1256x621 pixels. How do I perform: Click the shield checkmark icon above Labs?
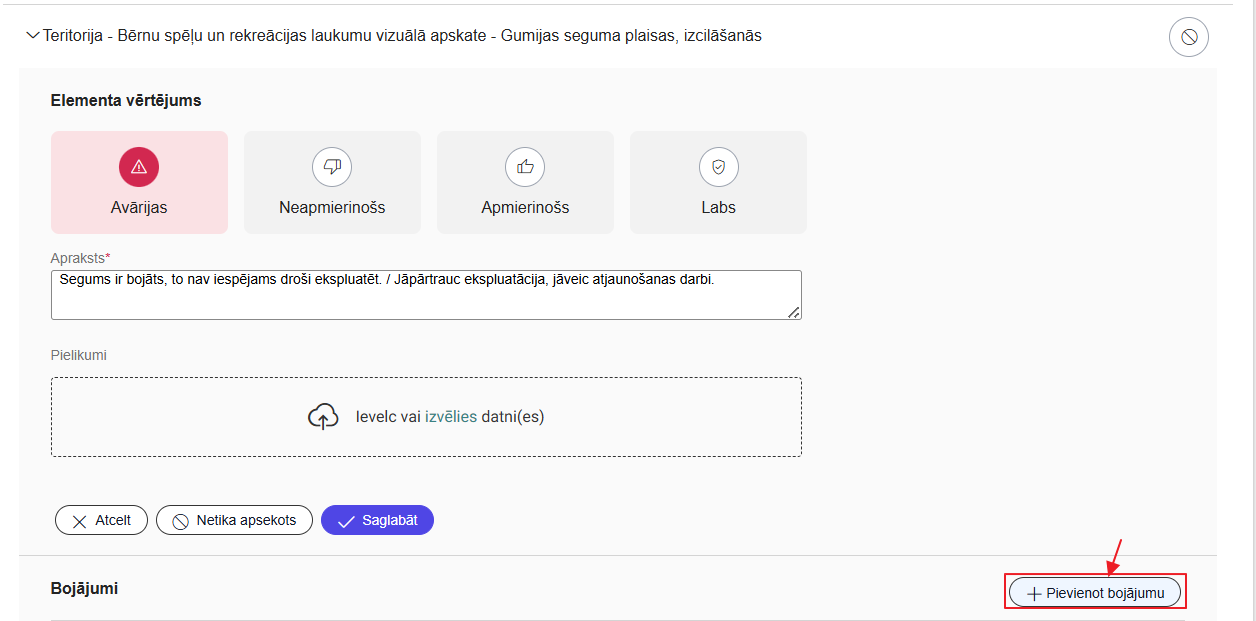[x=718, y=167]
